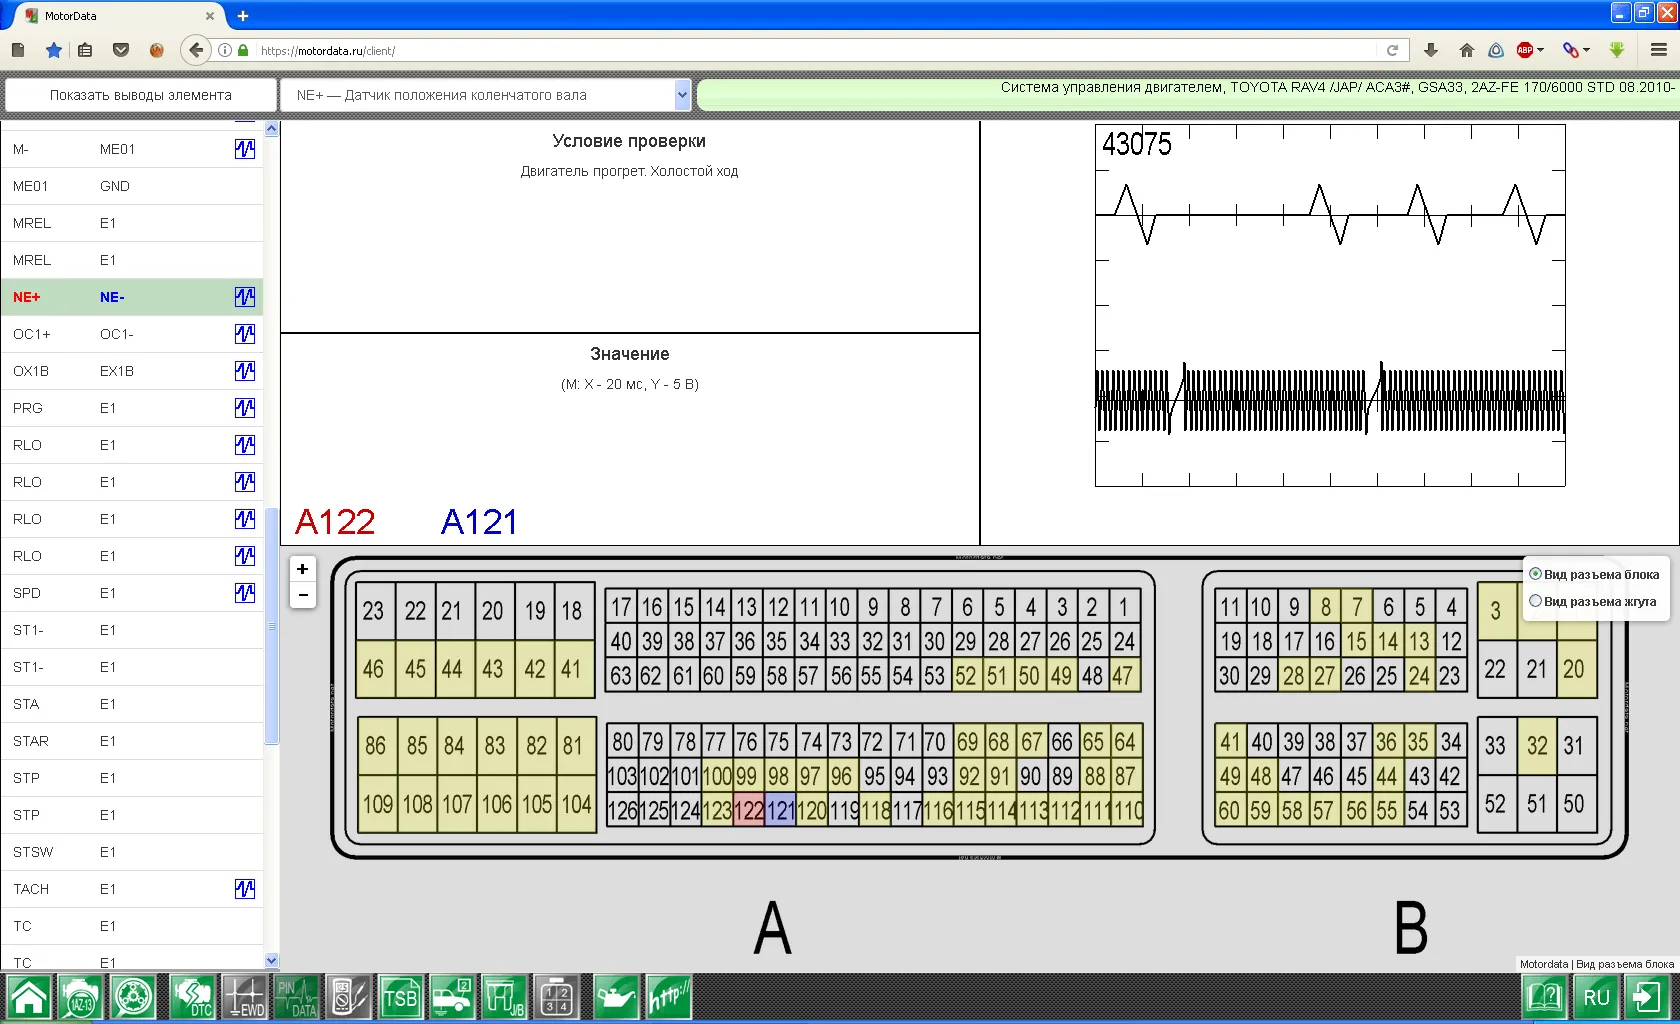Open the help book icon
The height and width of the screenshot is (1024, 1680).
point(1545,998)
